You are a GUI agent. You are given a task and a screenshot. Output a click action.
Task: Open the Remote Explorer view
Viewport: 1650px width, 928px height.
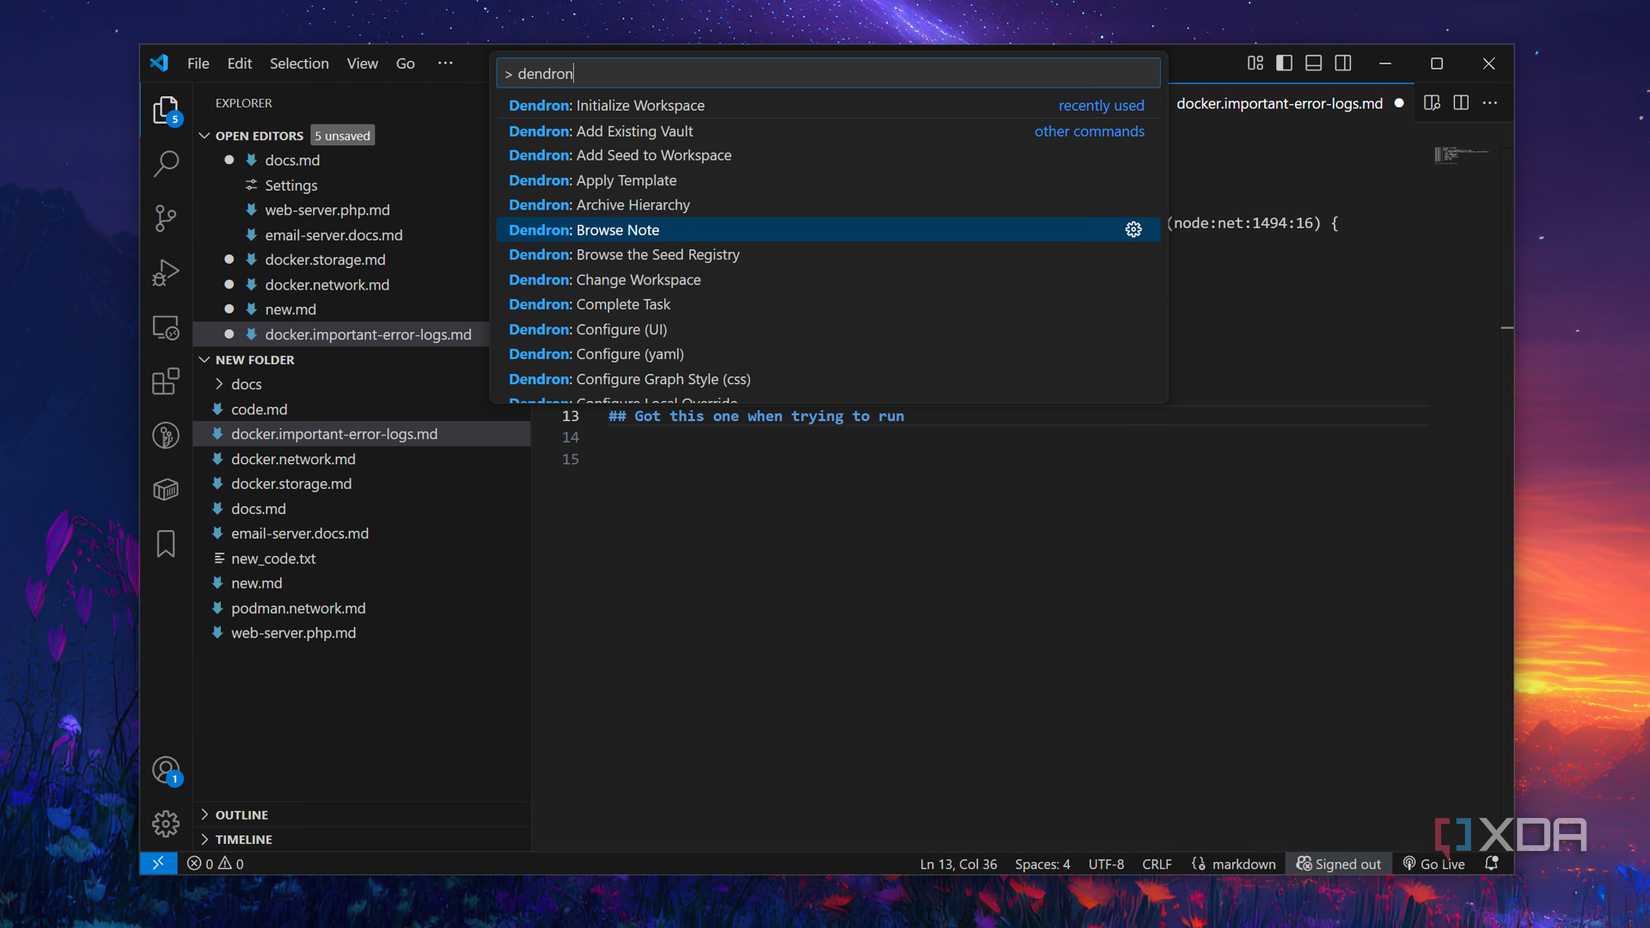click(165, 327)
